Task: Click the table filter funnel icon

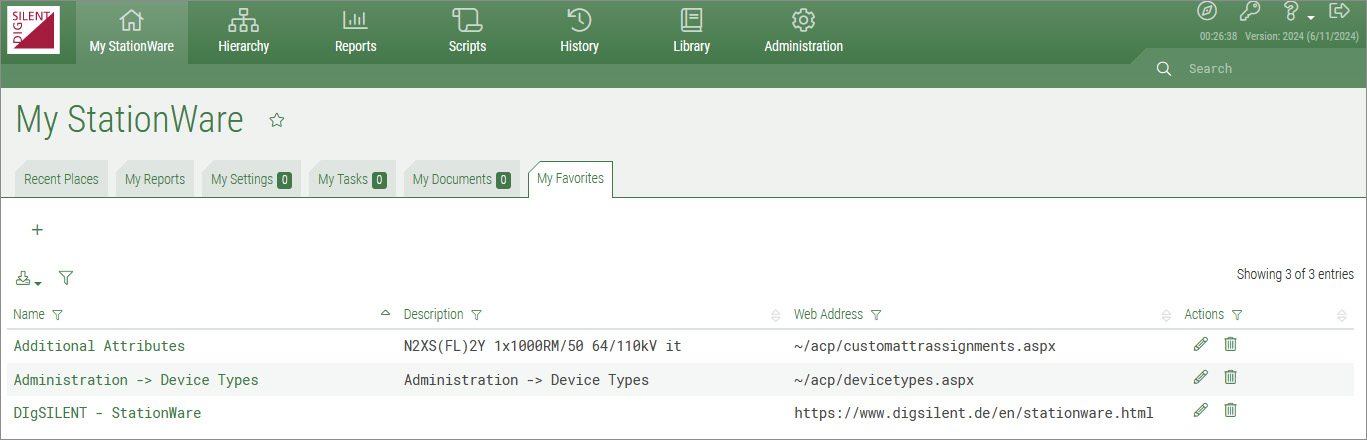Action: [x=66, y=278]
